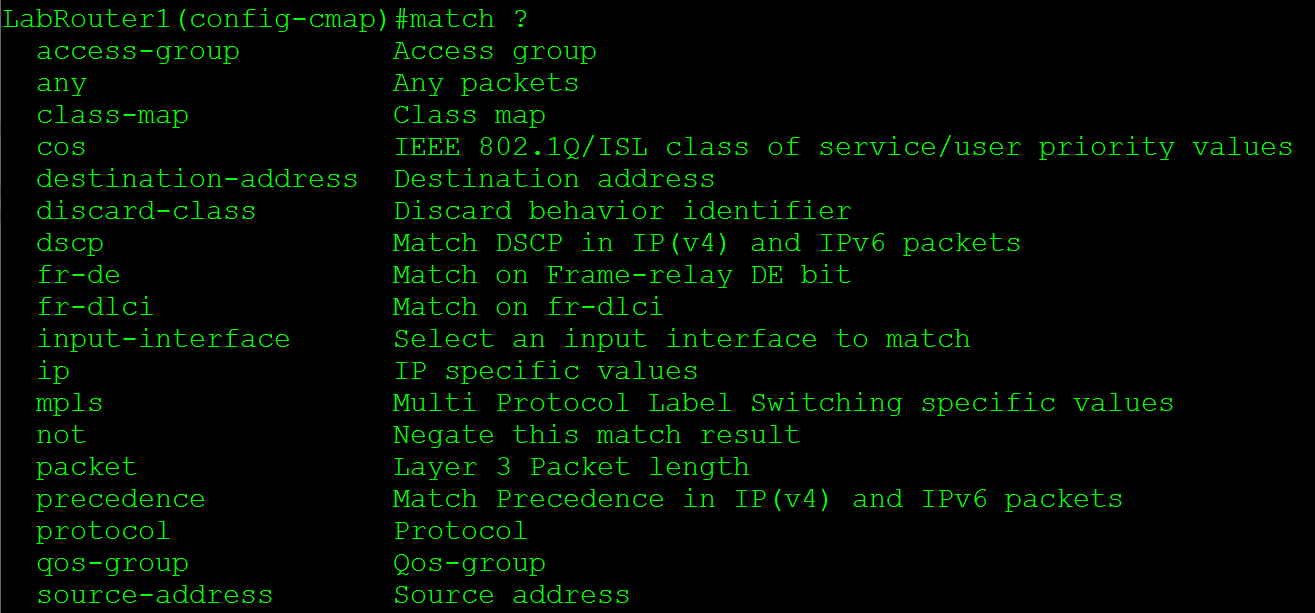Click the 'any' match option
This screenshot has height=613, width=1315.
point(62,83)
